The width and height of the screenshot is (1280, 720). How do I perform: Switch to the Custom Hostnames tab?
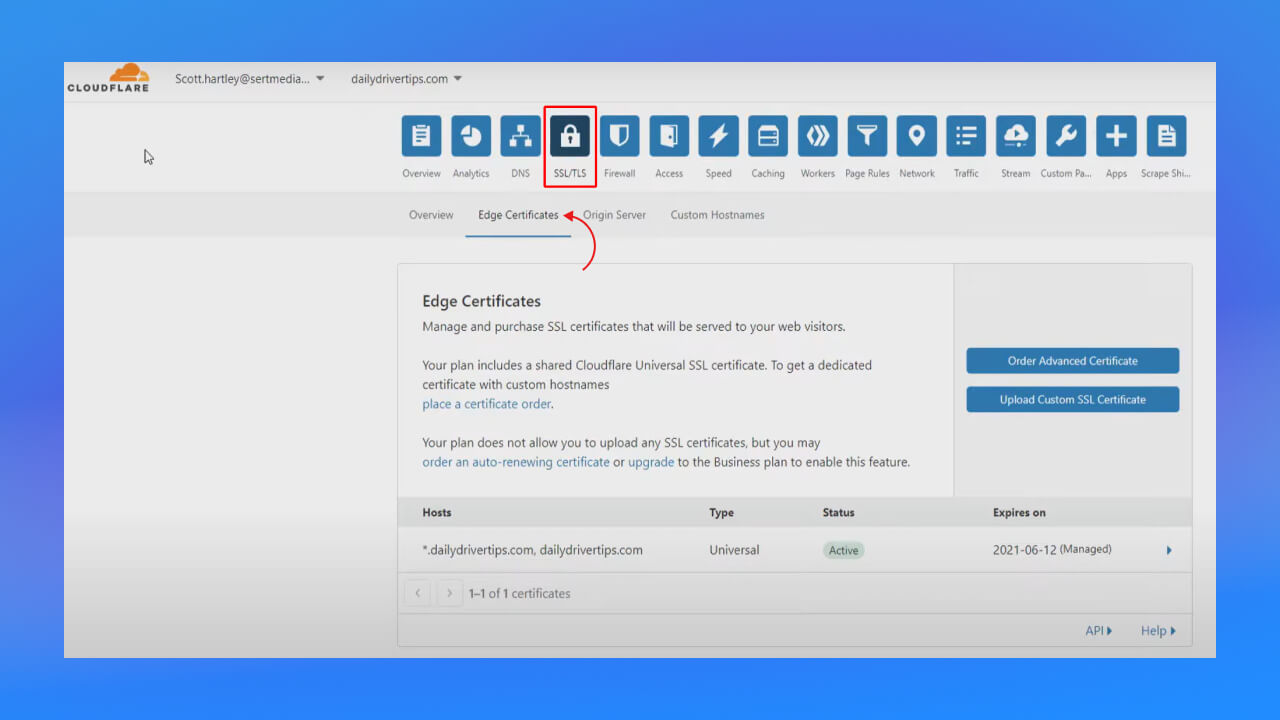tap(717, 215)
